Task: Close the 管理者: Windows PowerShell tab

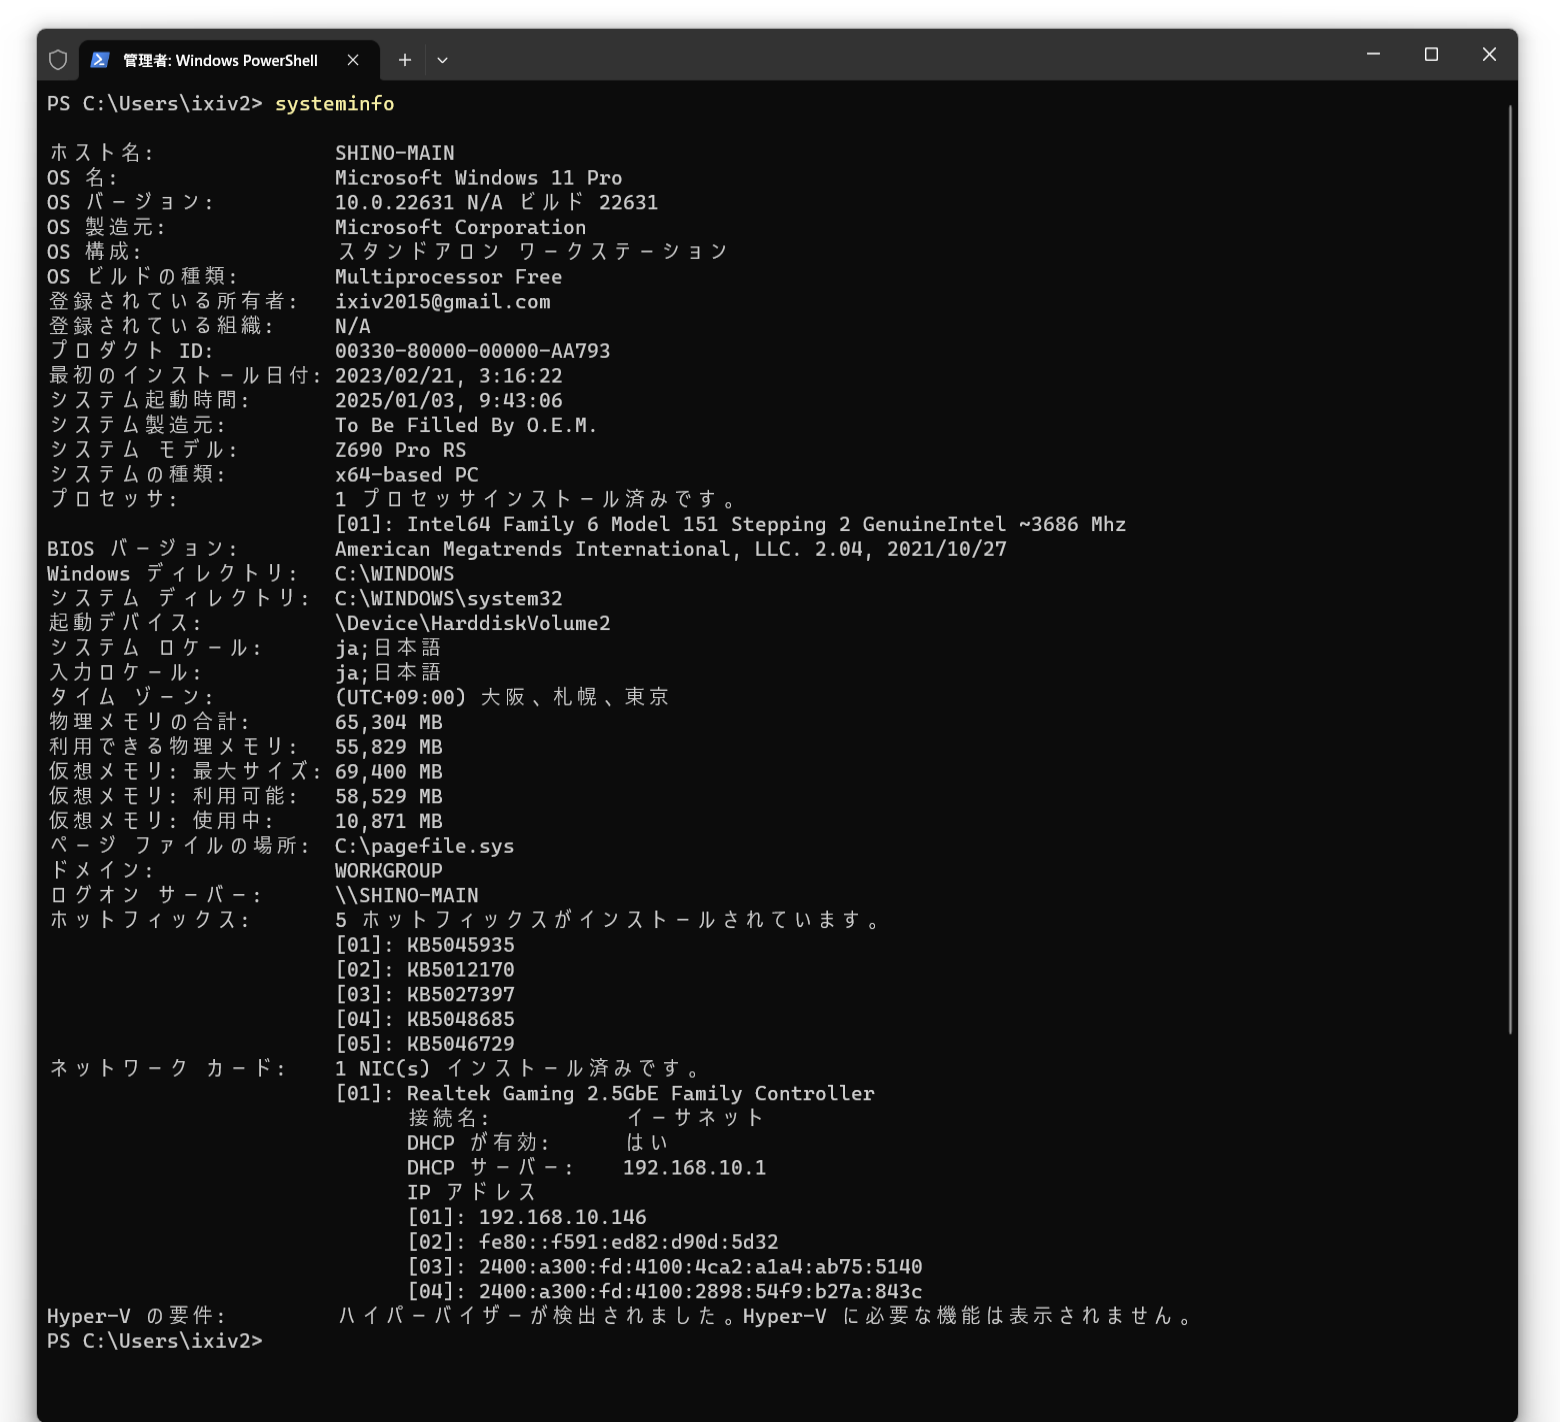Action: click(x=353, y=60)
